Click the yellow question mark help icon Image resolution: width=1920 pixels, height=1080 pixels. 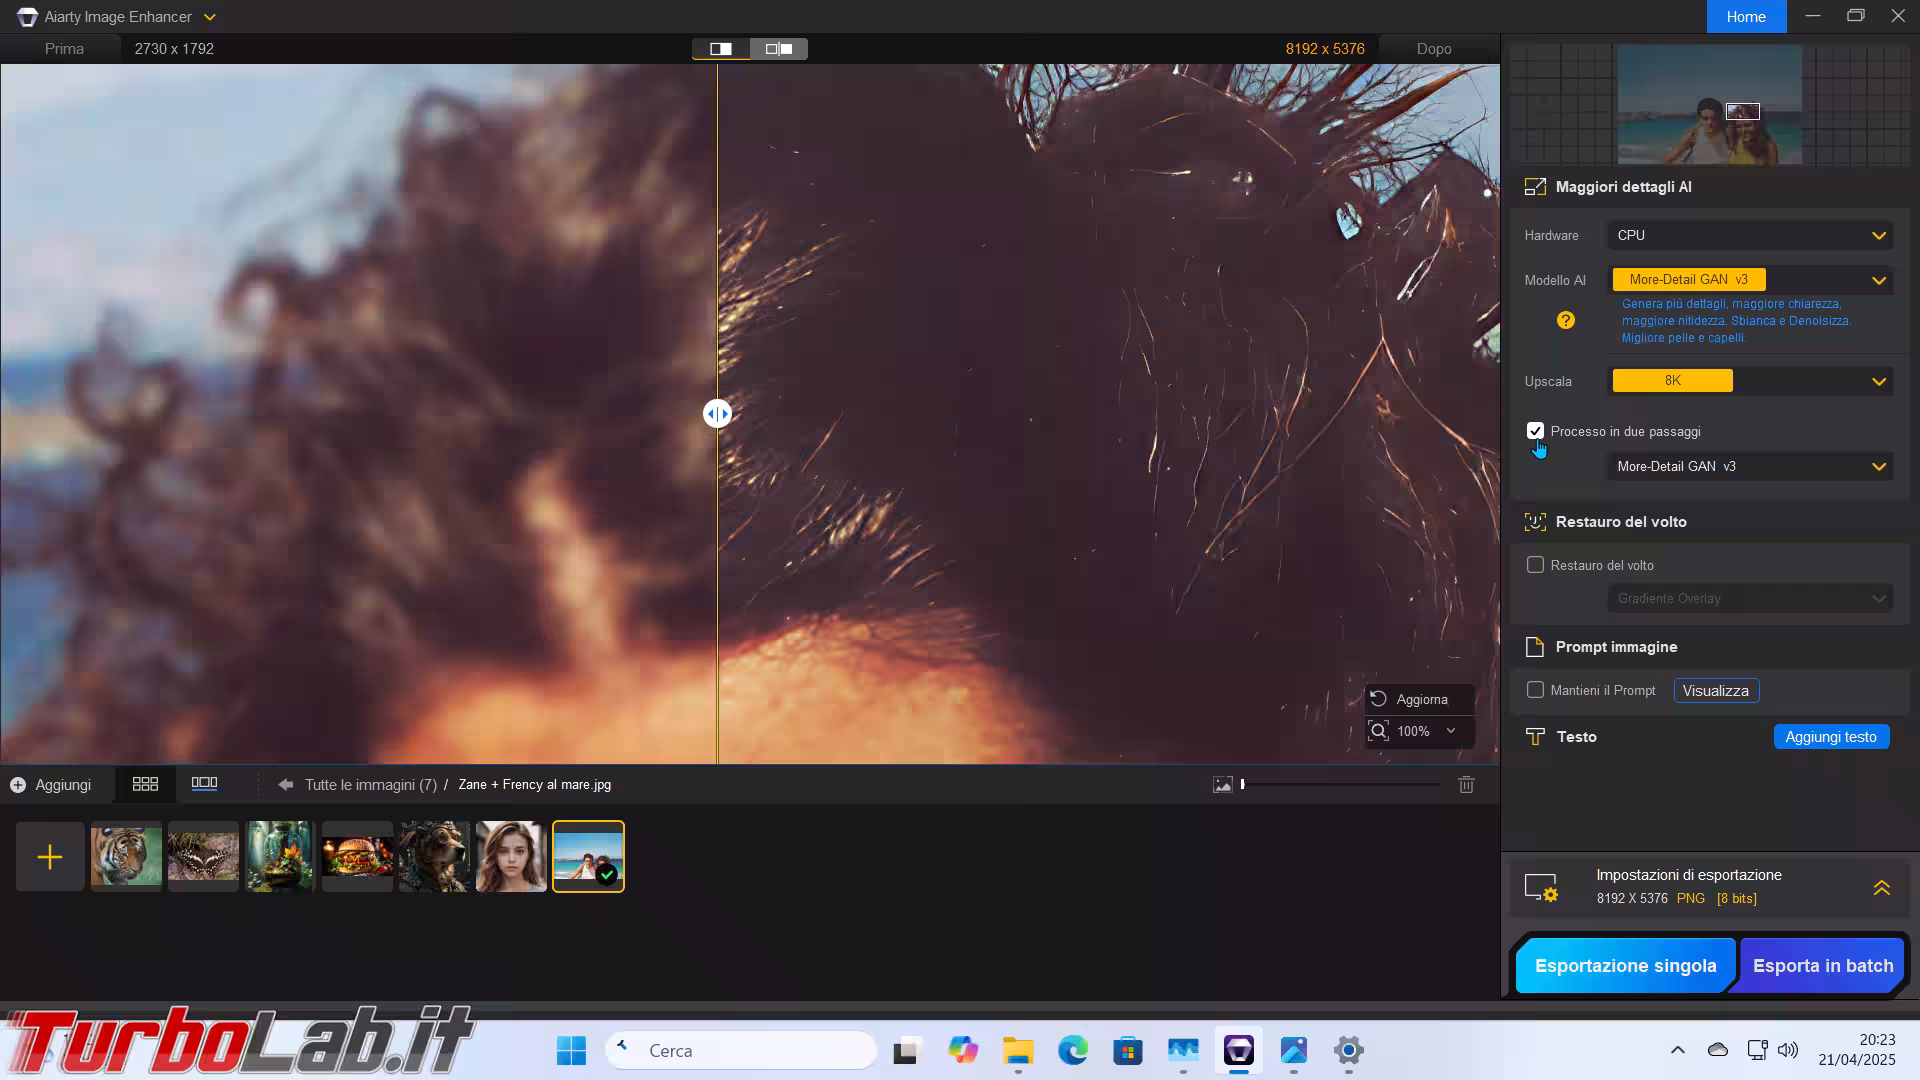point(1566,320)
